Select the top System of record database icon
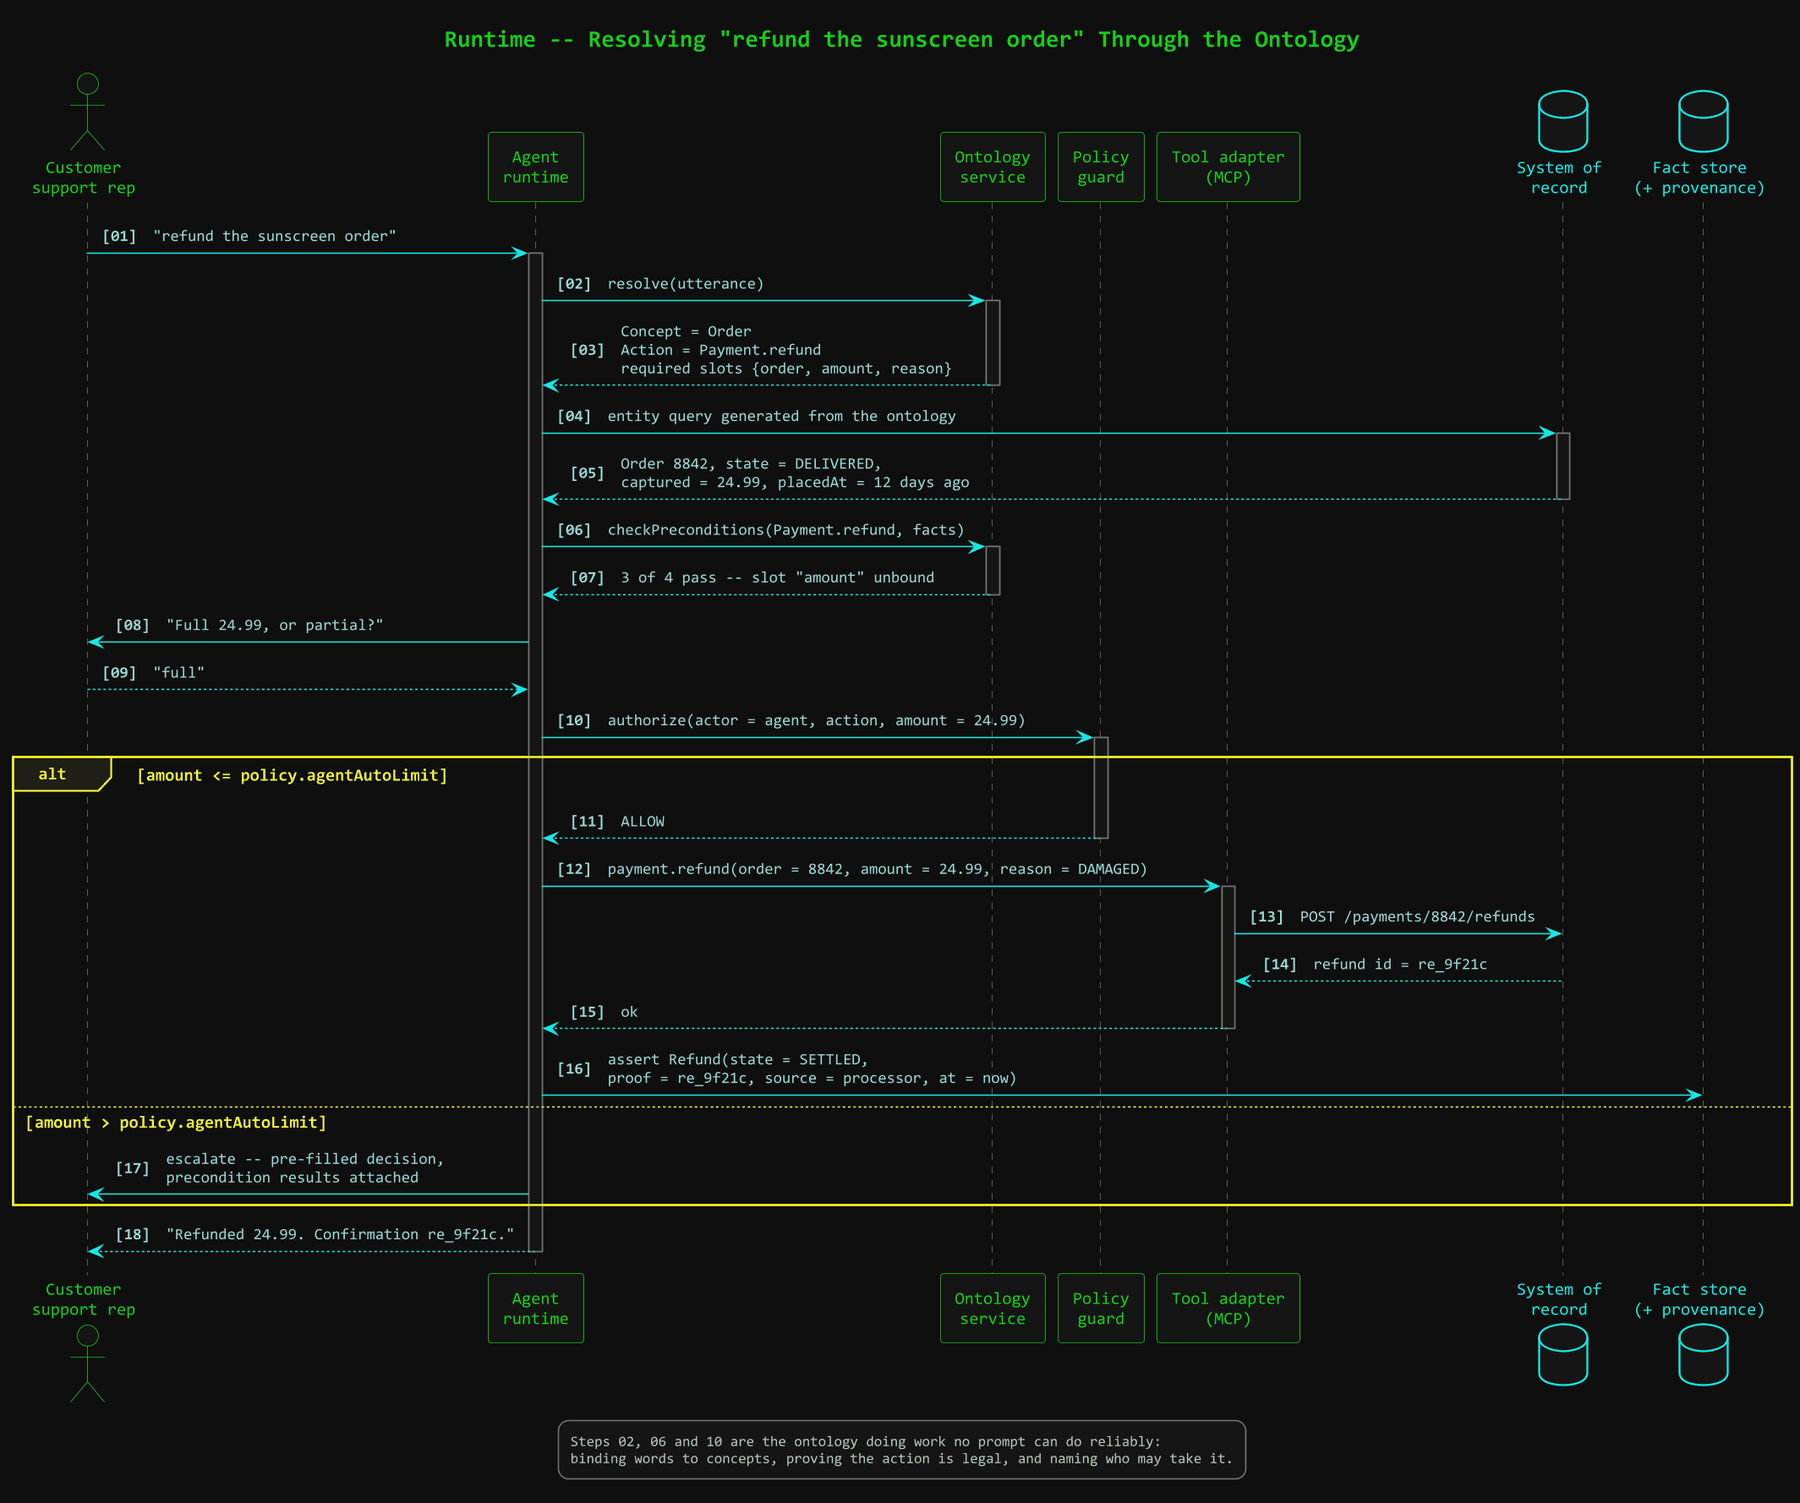This screenshot has width=1800, height=1503. pos(1562,120)
